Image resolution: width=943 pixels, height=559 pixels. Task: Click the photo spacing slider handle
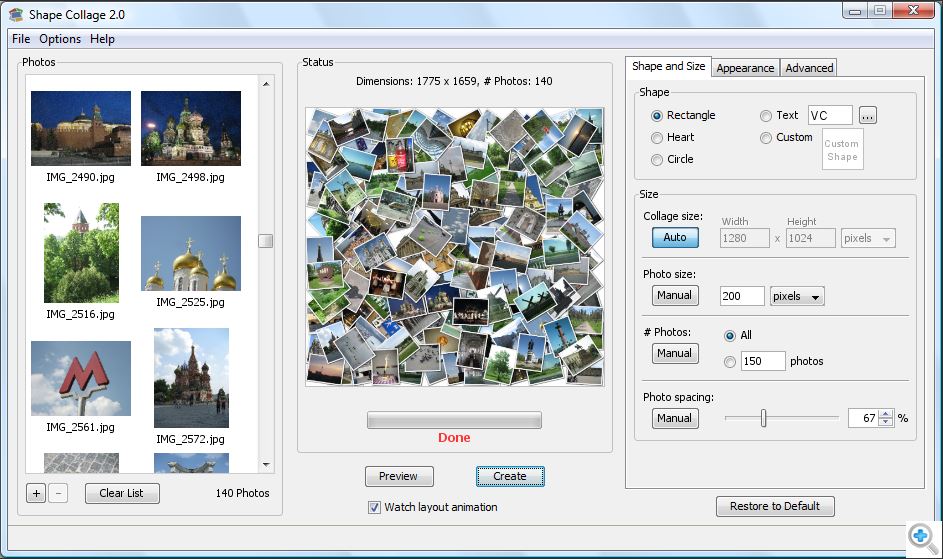point(763,418)
